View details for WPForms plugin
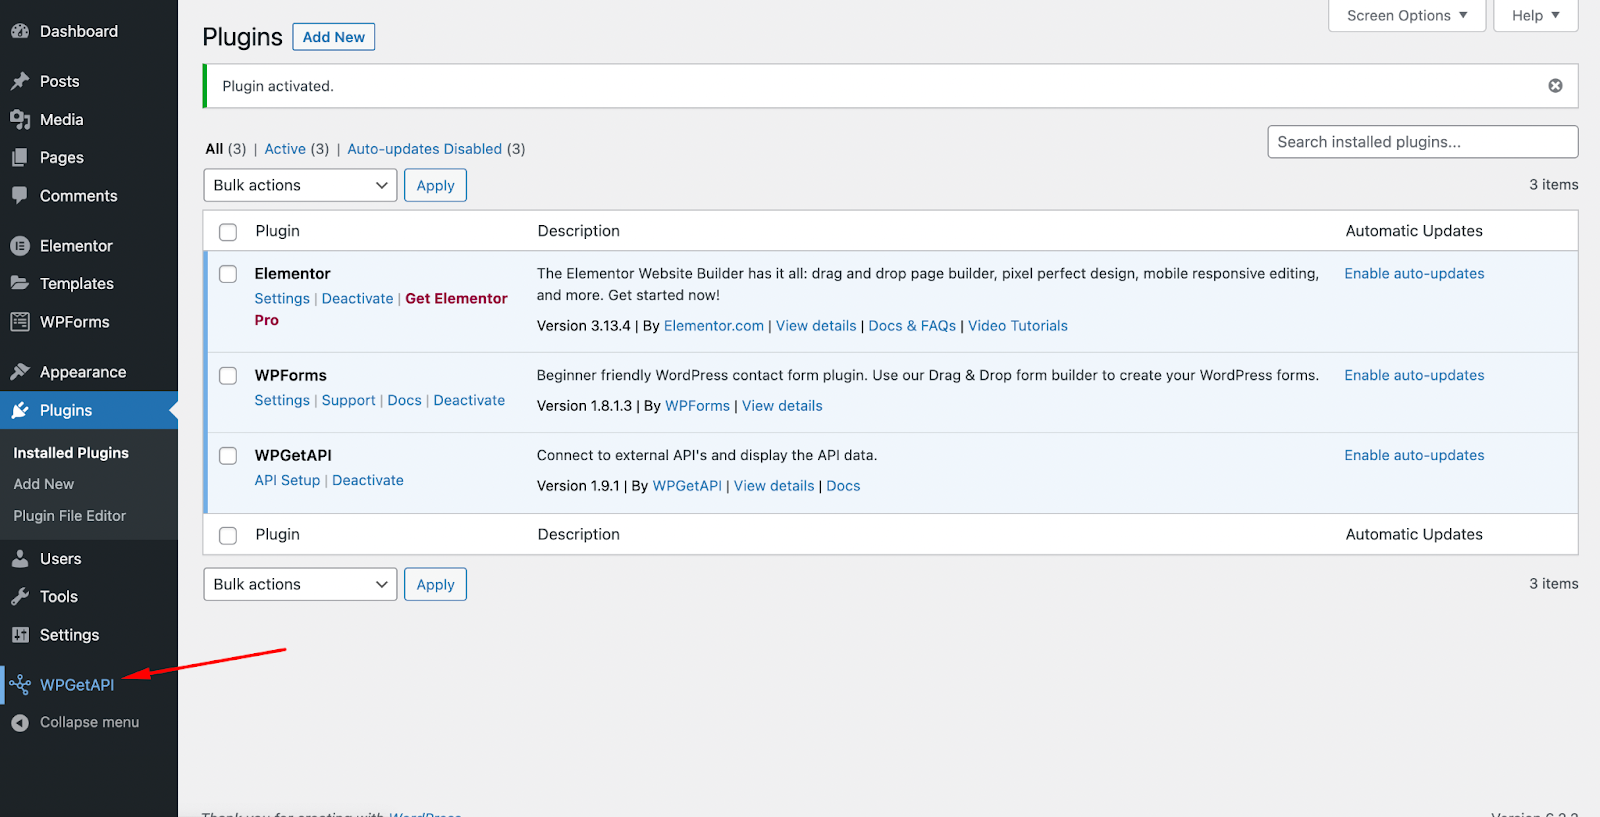Viewport: 1600px width, 817px height. point(782,406)
